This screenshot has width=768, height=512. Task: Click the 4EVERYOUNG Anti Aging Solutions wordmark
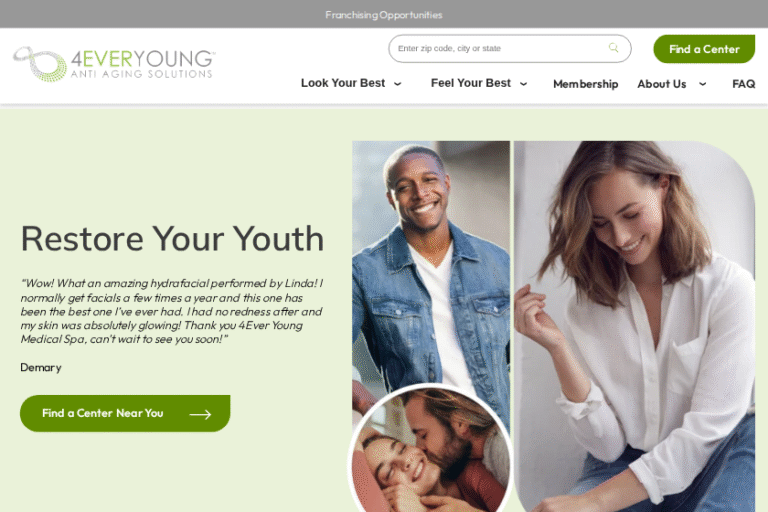pyautogui.click(x=143, y=64)
